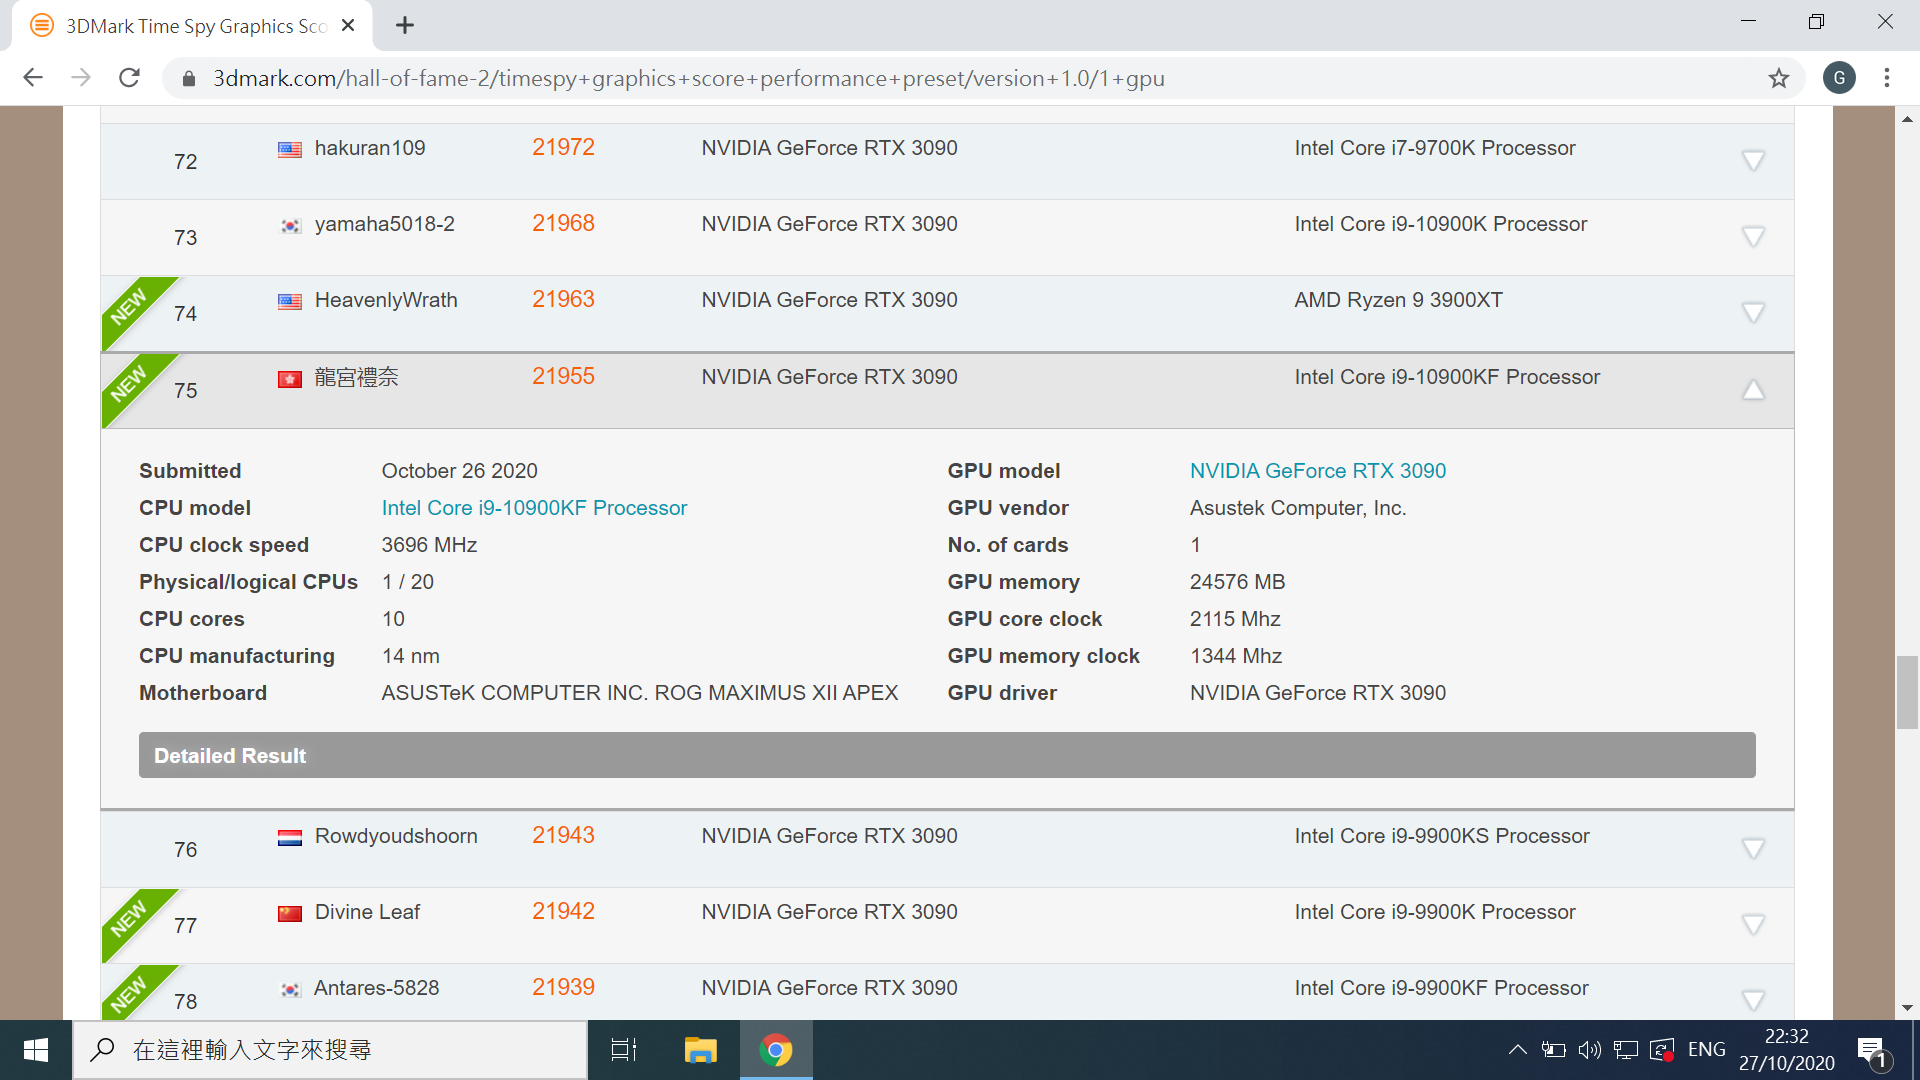
Task: Open a new browser tab
Action: [405, 25]
